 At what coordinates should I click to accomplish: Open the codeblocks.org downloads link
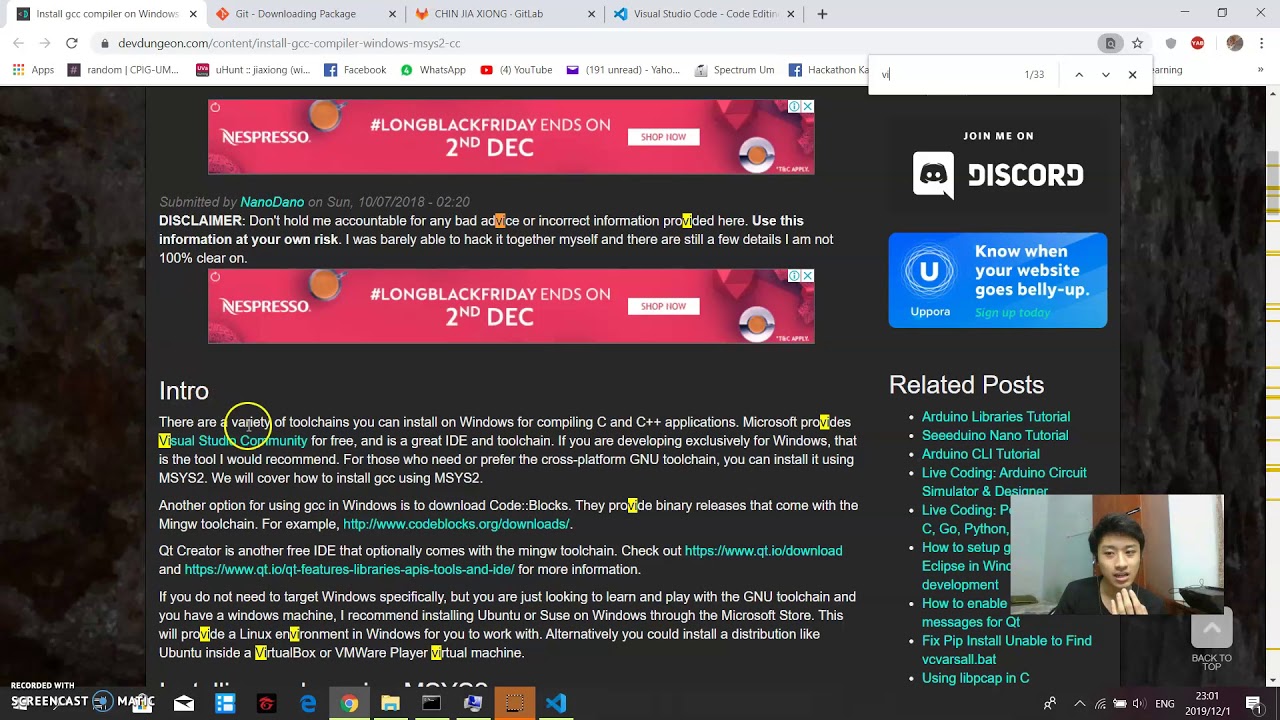coord(456,524)
